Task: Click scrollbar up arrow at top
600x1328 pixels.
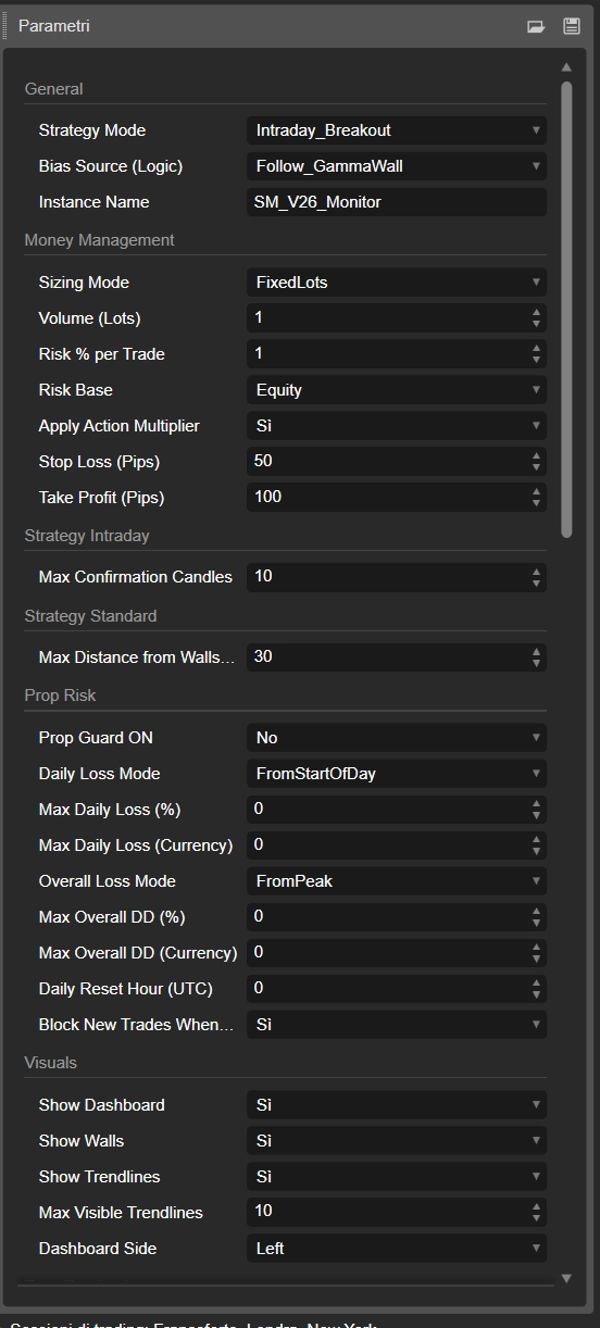Action: (567, 67)
